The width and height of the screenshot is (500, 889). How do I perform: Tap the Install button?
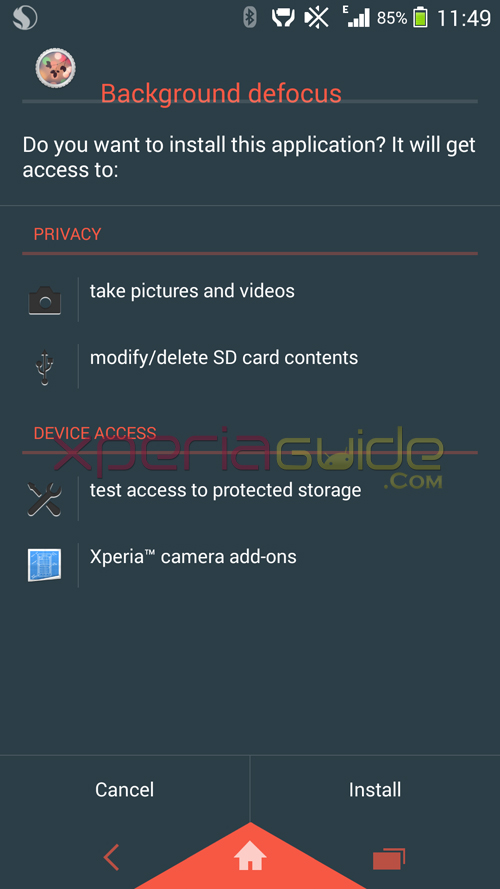pyautogui.click(x=375, y=789)
